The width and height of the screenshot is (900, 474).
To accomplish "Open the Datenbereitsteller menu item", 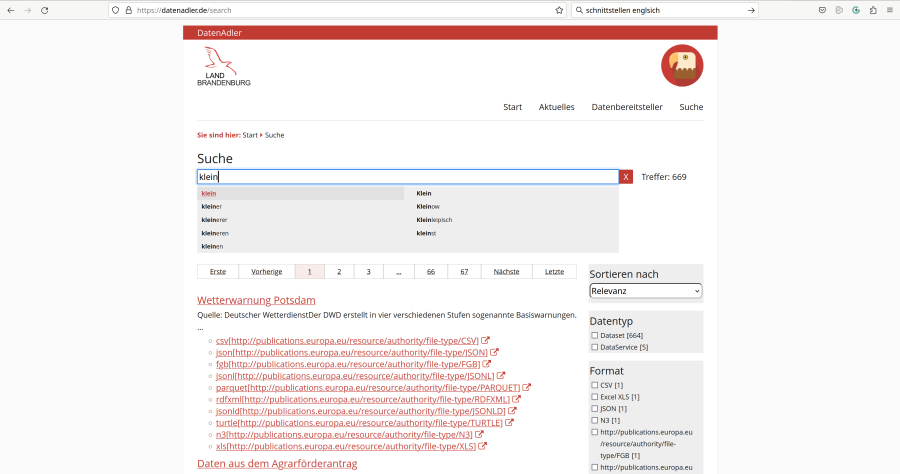I will [x=627, y=107].
